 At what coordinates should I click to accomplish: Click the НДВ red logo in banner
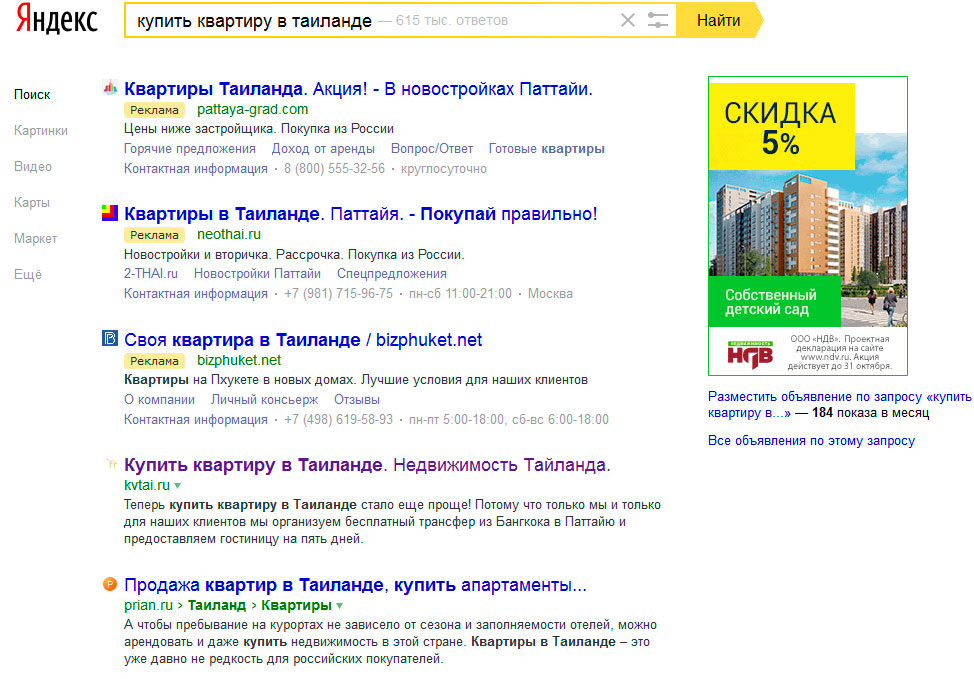pyautogui.click(x=750, y=354)
